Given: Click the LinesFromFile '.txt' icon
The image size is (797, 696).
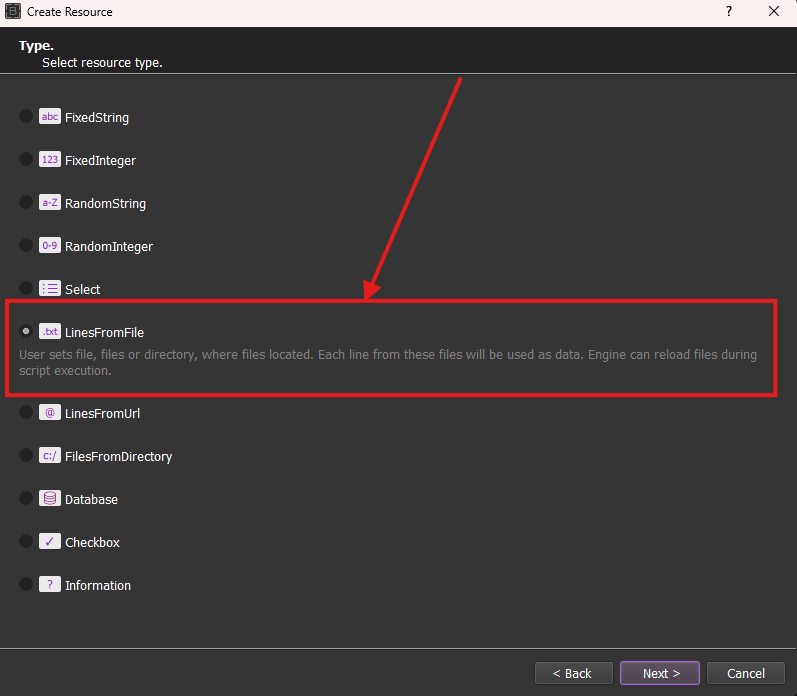Looking at the screenshot, I should (50, 332).
